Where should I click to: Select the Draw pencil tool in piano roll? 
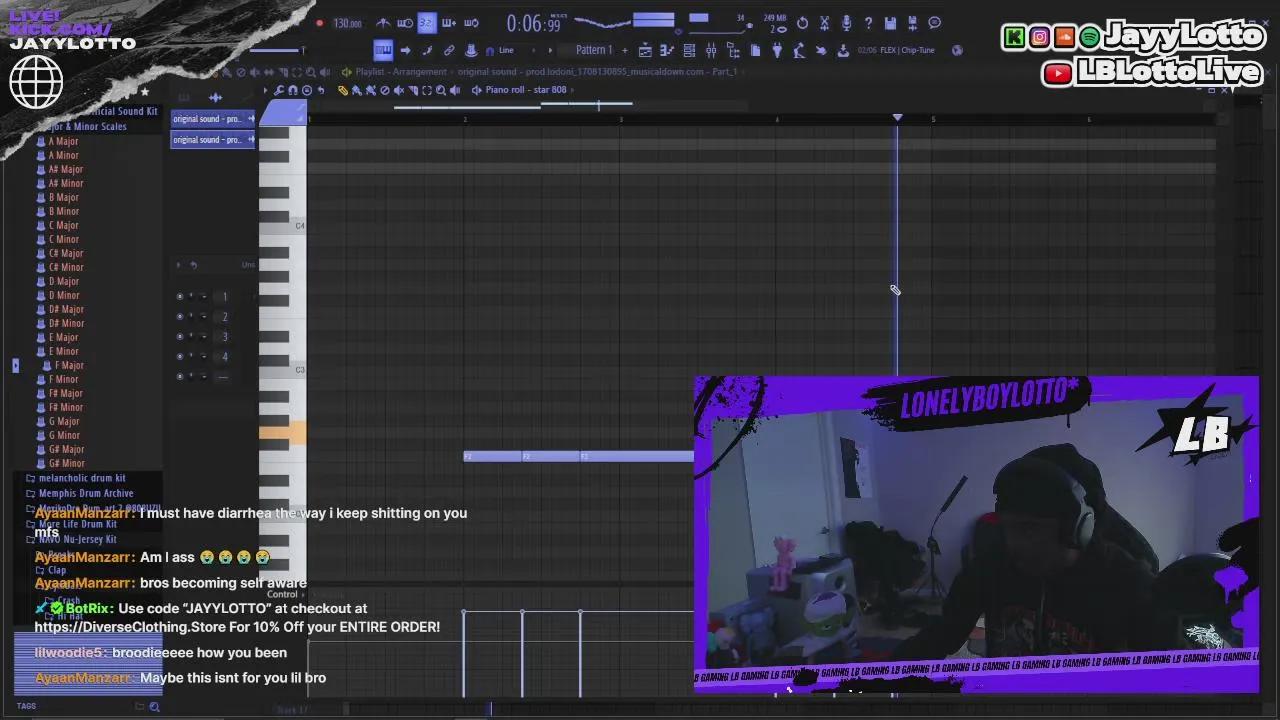342,90
